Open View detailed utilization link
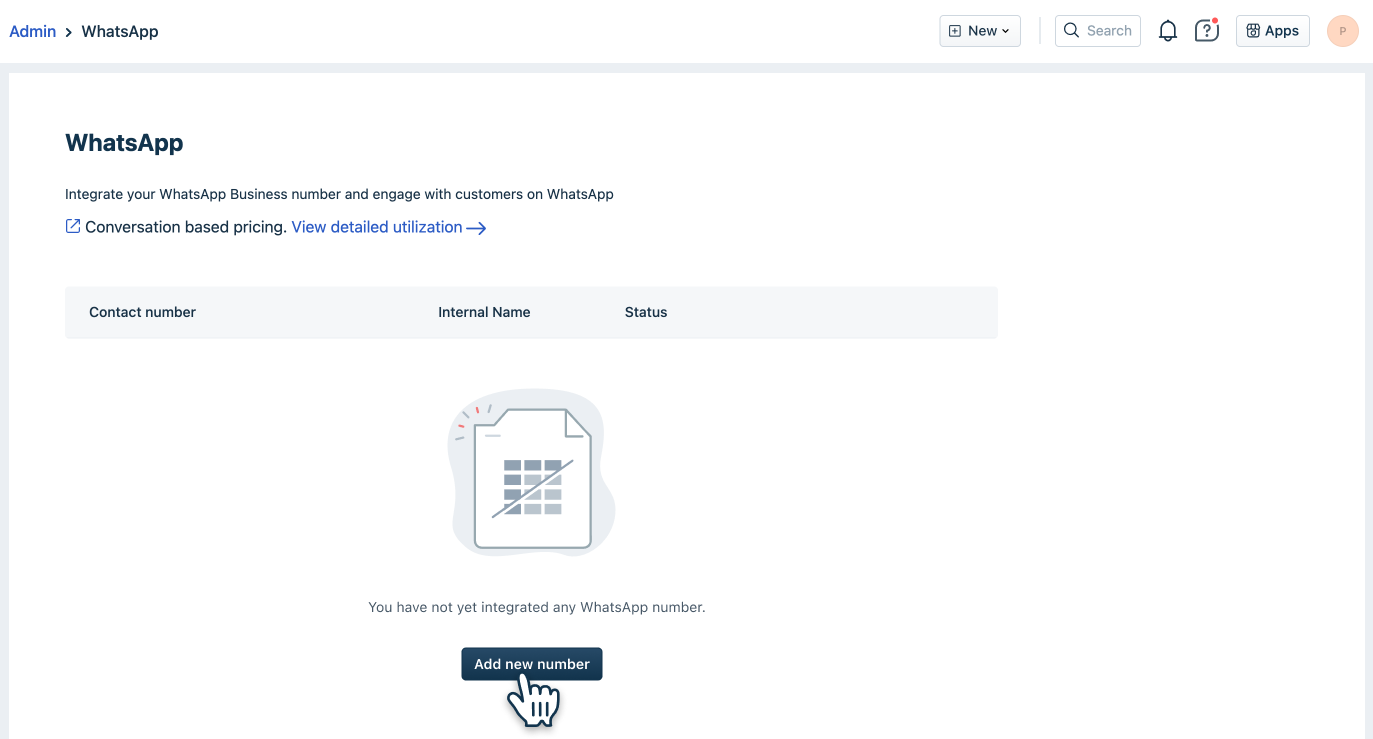The width and height of the screenshot is (1373, 739). [377, 227]
